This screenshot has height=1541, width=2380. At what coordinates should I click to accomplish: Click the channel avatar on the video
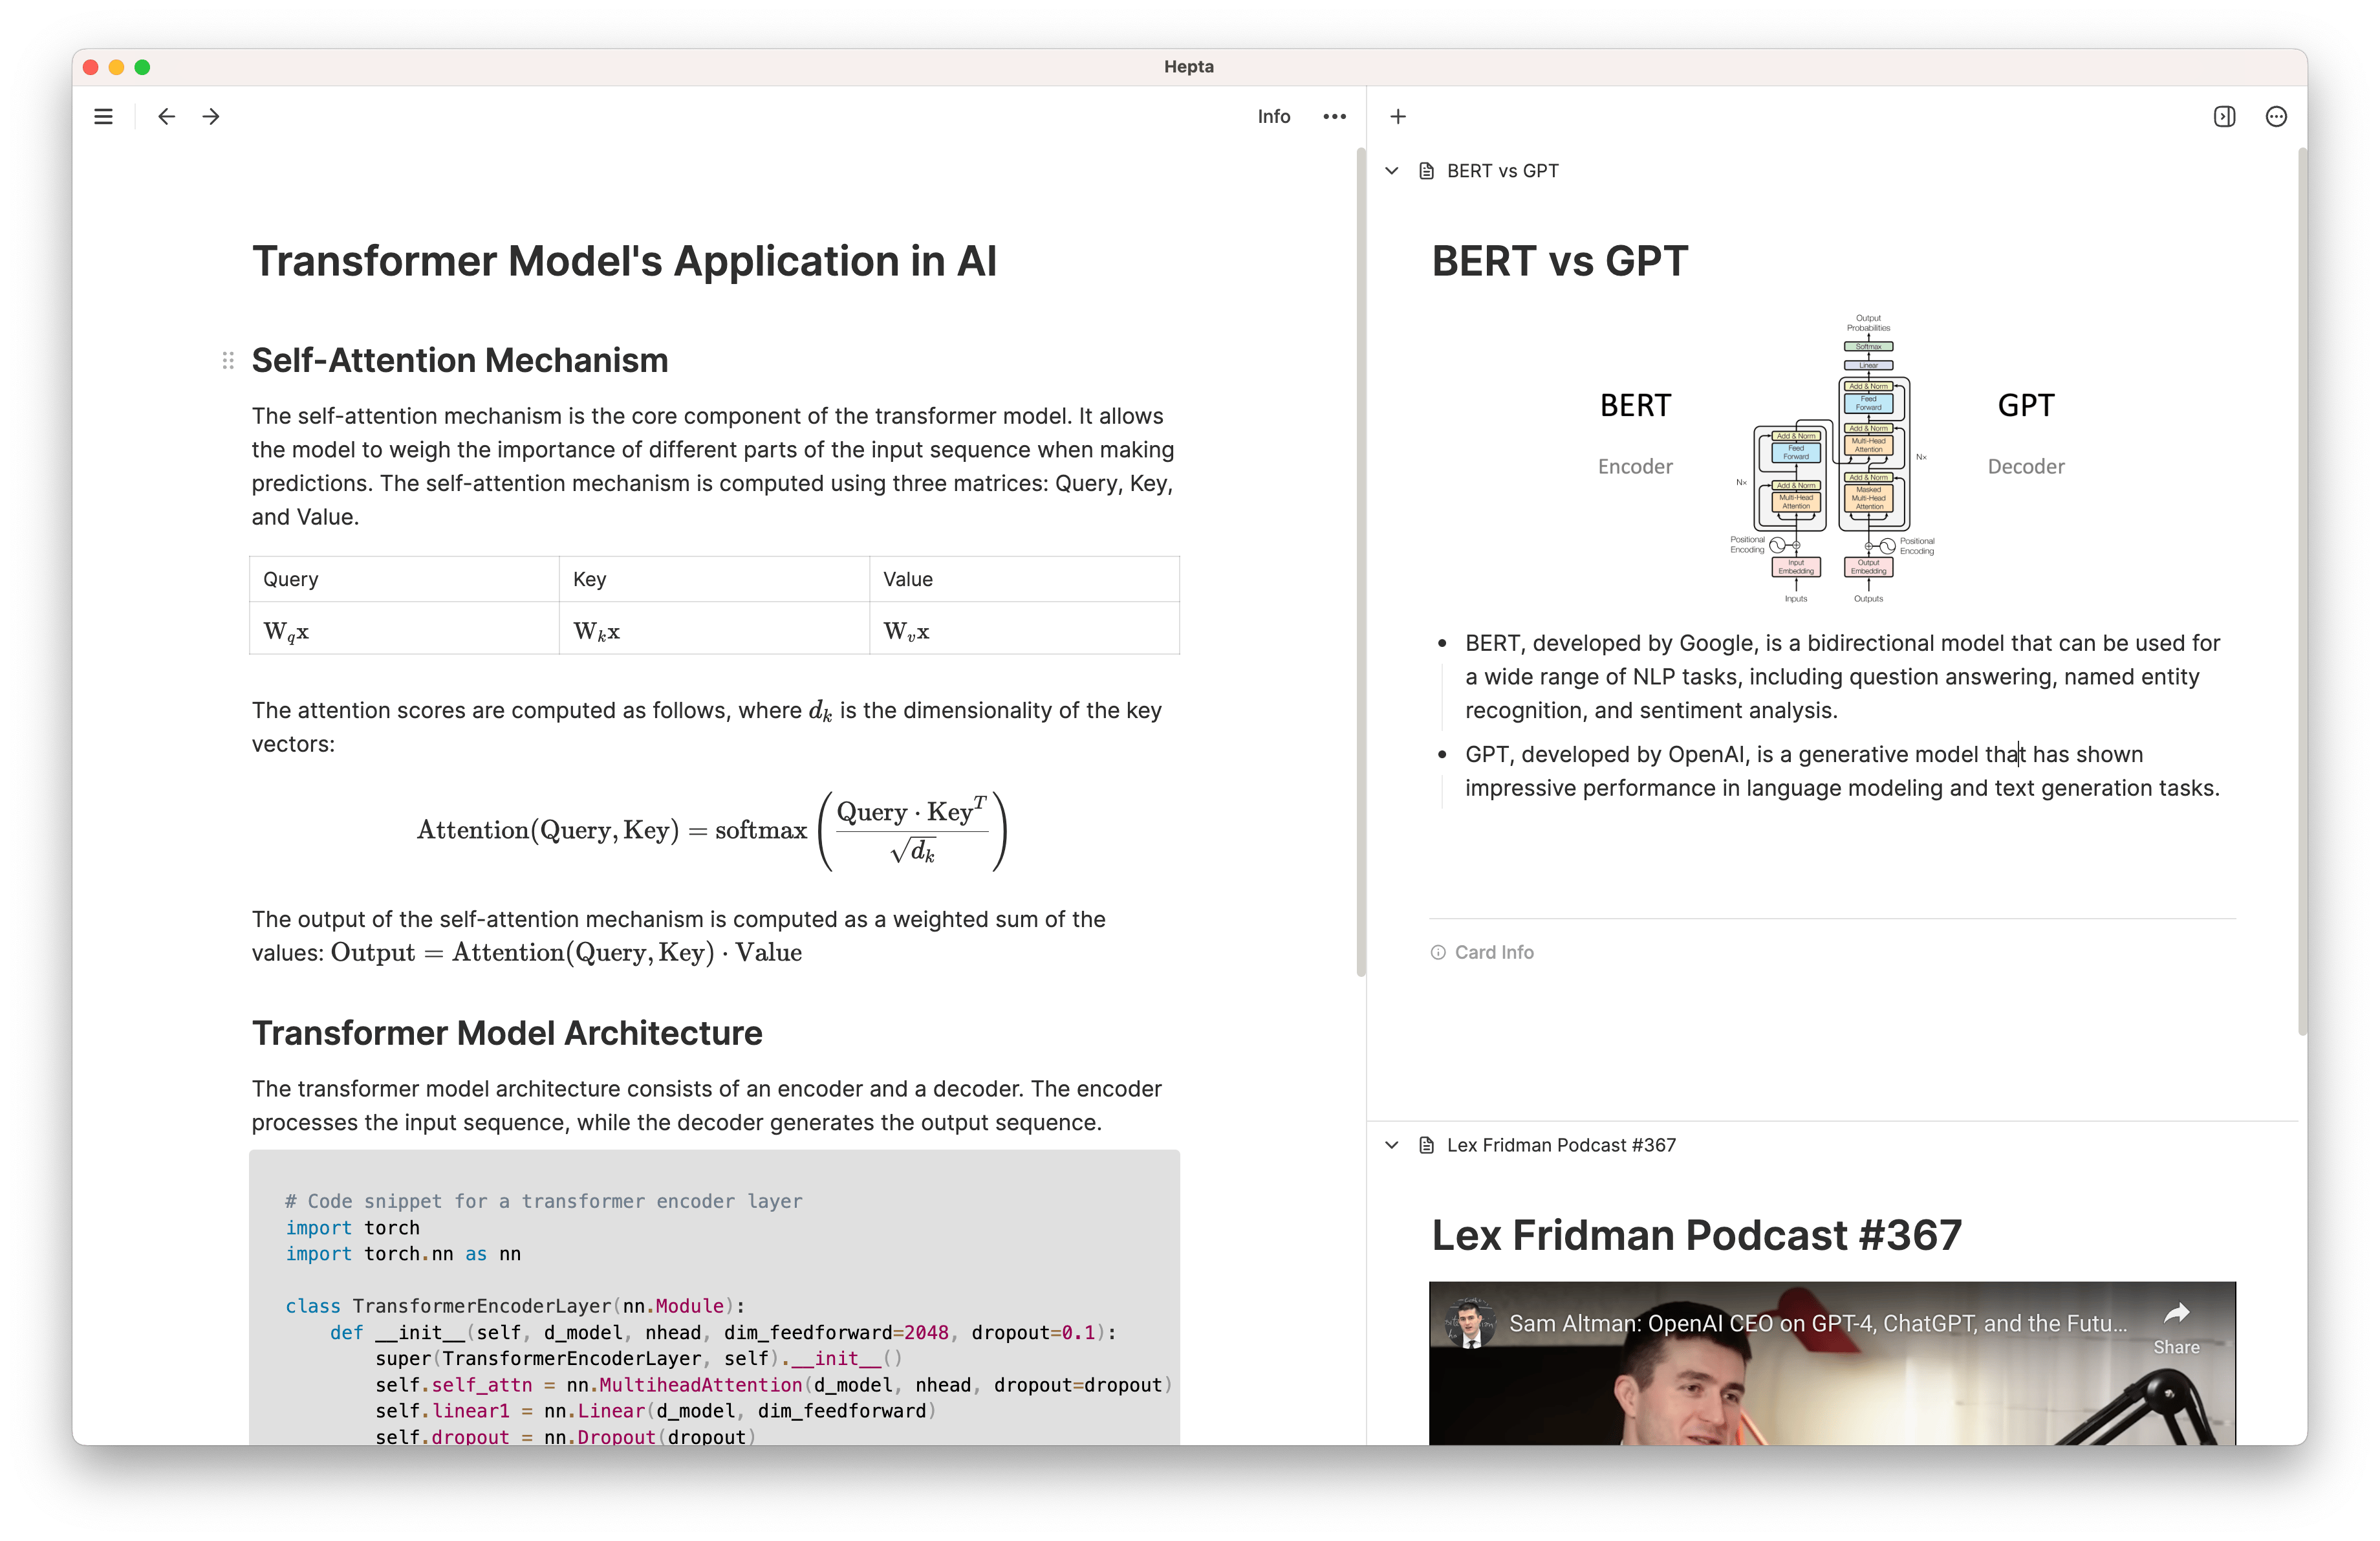[x=1470, y=1323]
